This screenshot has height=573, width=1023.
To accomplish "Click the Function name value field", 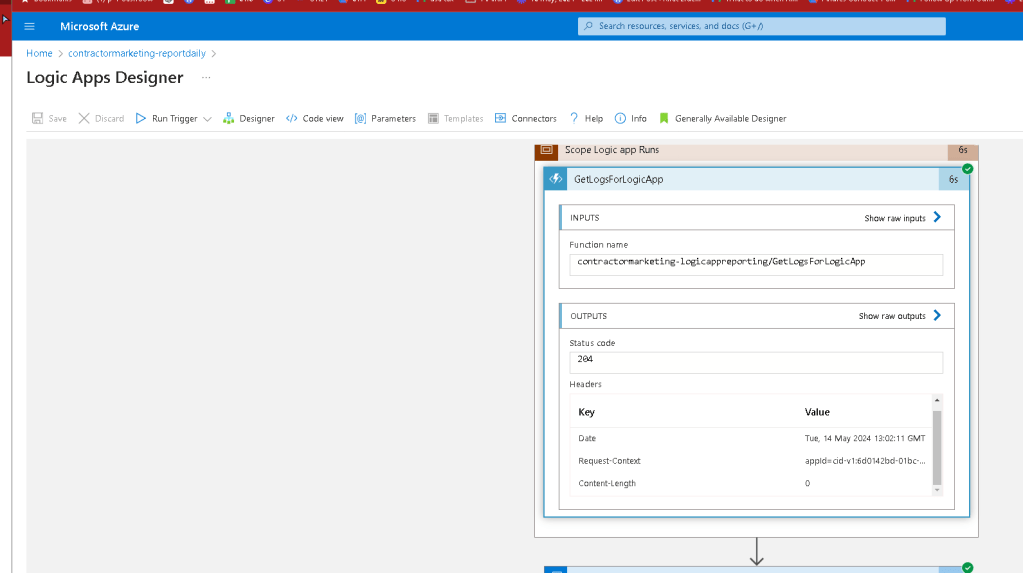I will pos(756,264).
